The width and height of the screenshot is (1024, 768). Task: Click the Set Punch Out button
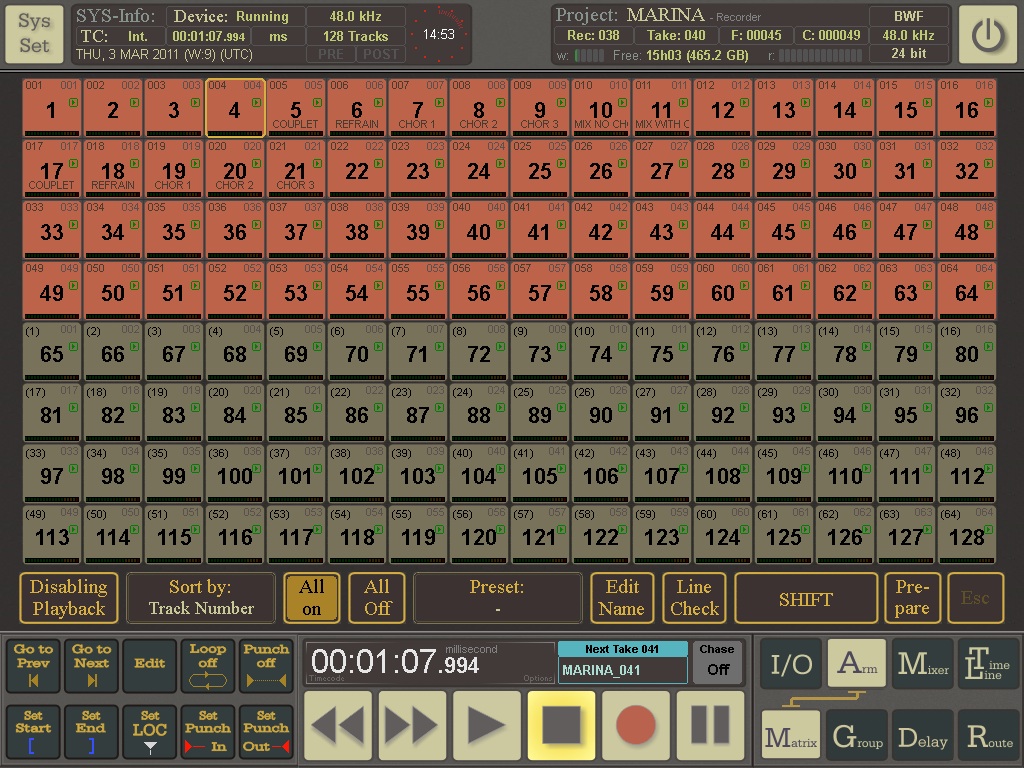[x=266, y=731]
